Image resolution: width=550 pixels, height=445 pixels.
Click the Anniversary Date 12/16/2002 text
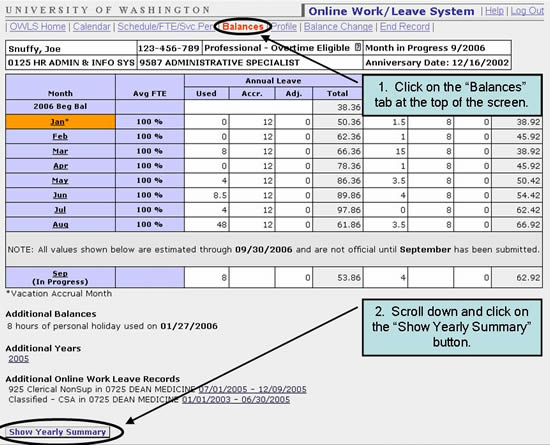coord(437,63)
